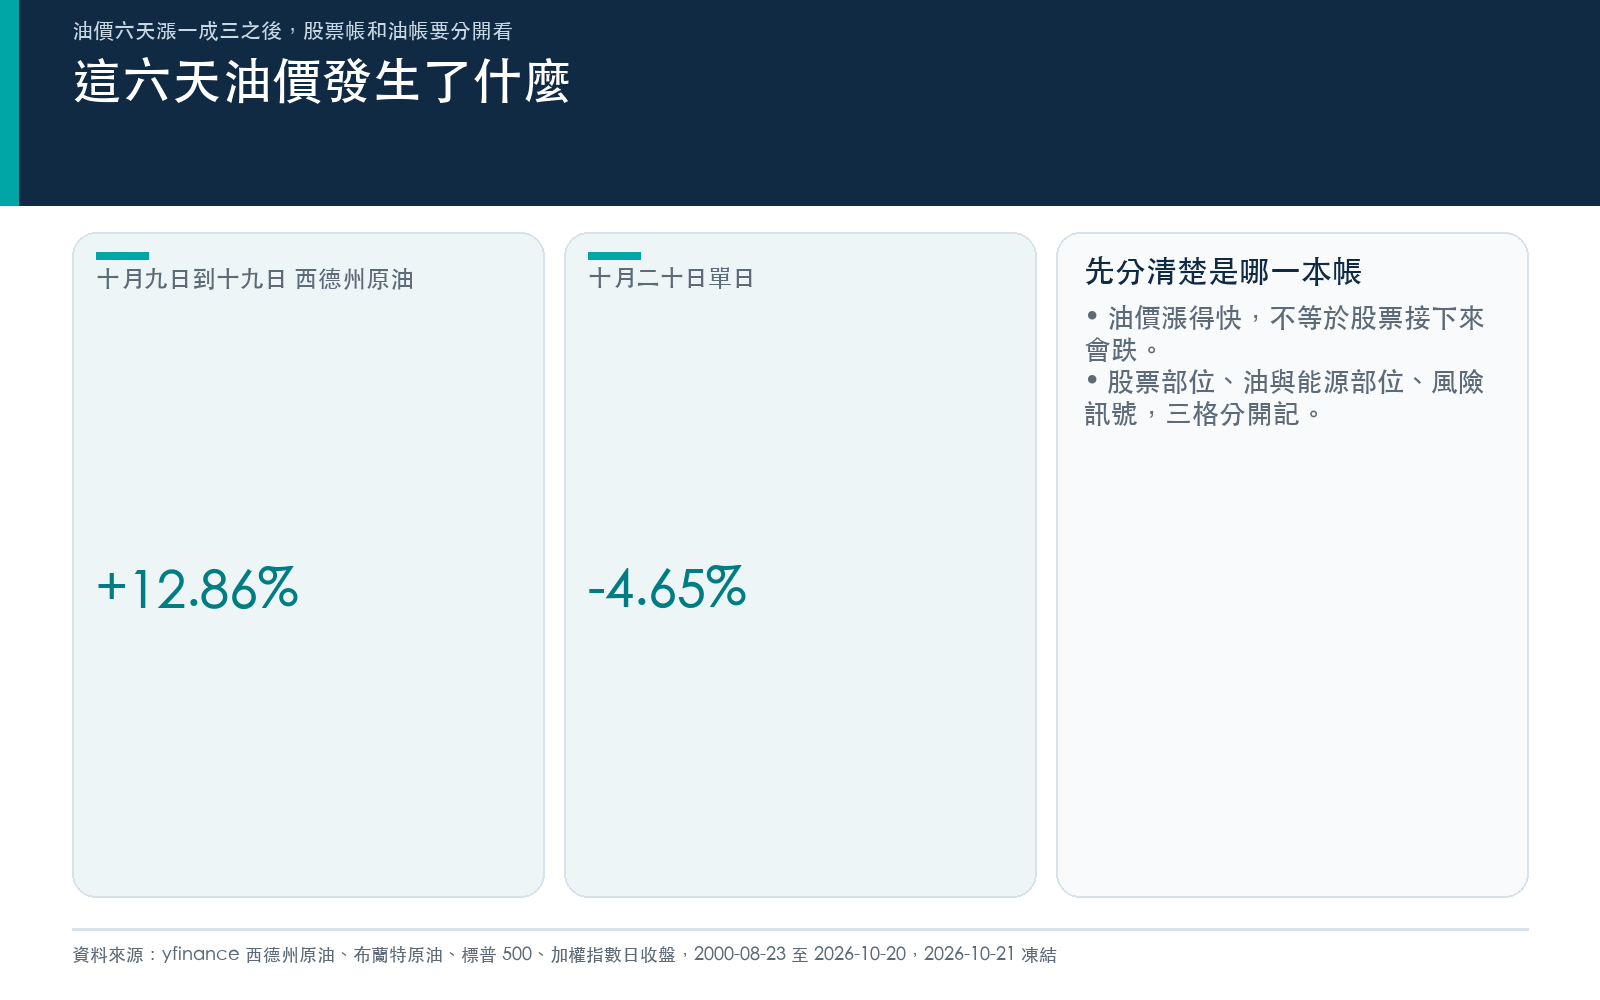Select the -4.65% value

click(x=667, y=588)
